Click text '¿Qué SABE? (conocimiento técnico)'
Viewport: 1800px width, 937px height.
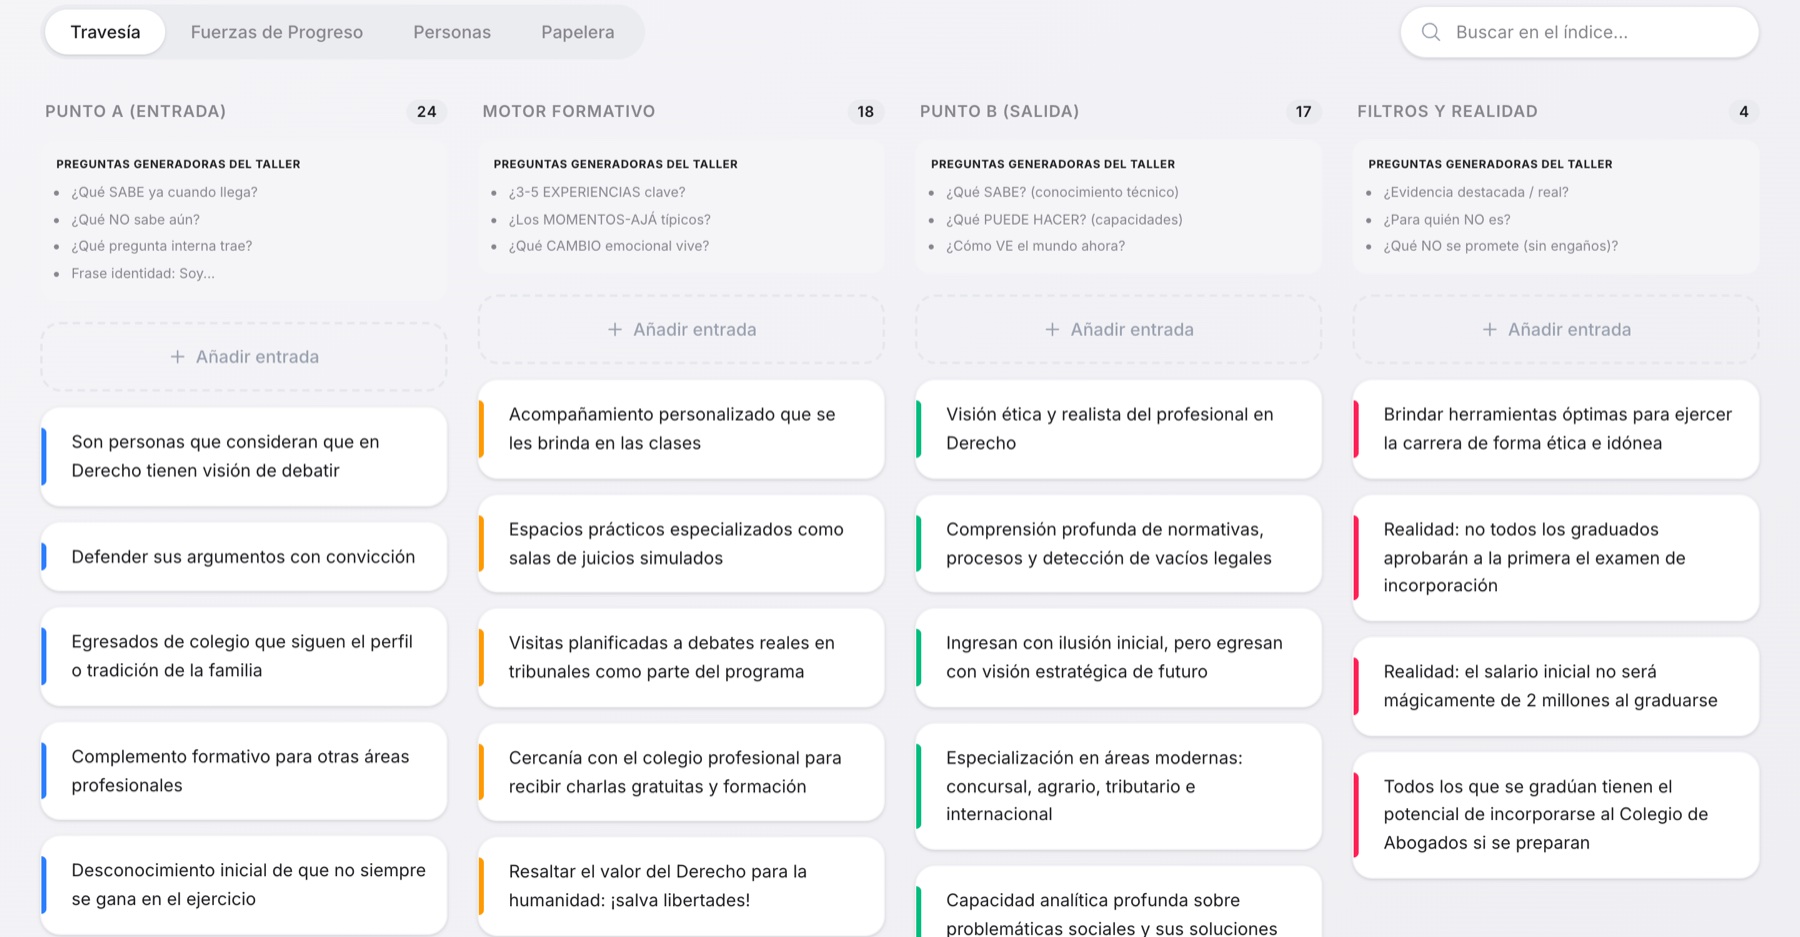click(x=1062, y=192)
